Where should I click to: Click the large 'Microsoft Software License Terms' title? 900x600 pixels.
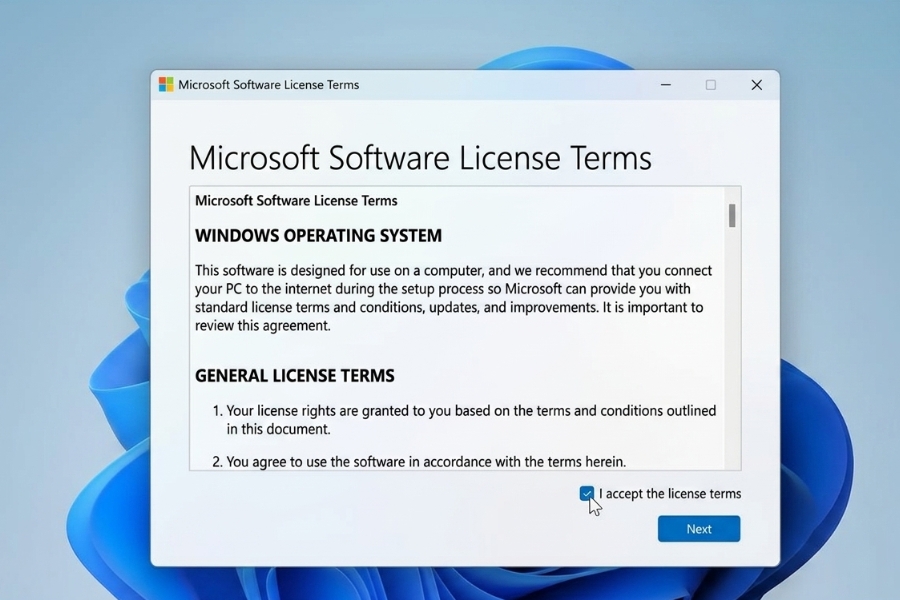(420, 157)
